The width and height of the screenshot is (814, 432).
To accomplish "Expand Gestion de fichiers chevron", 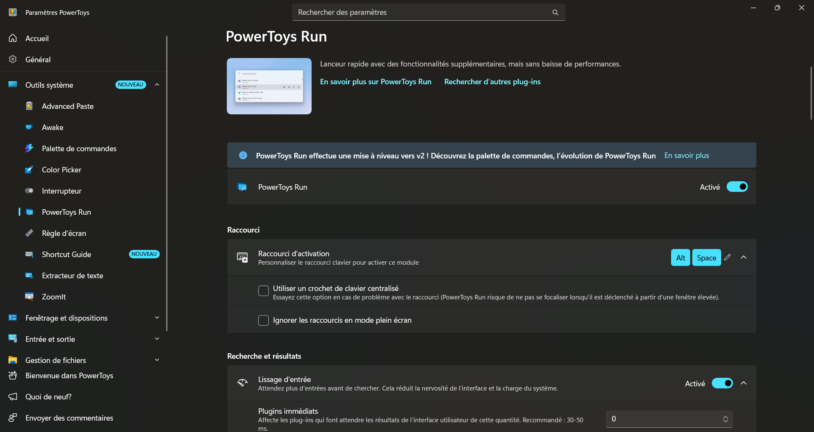I will coord(157,360).
